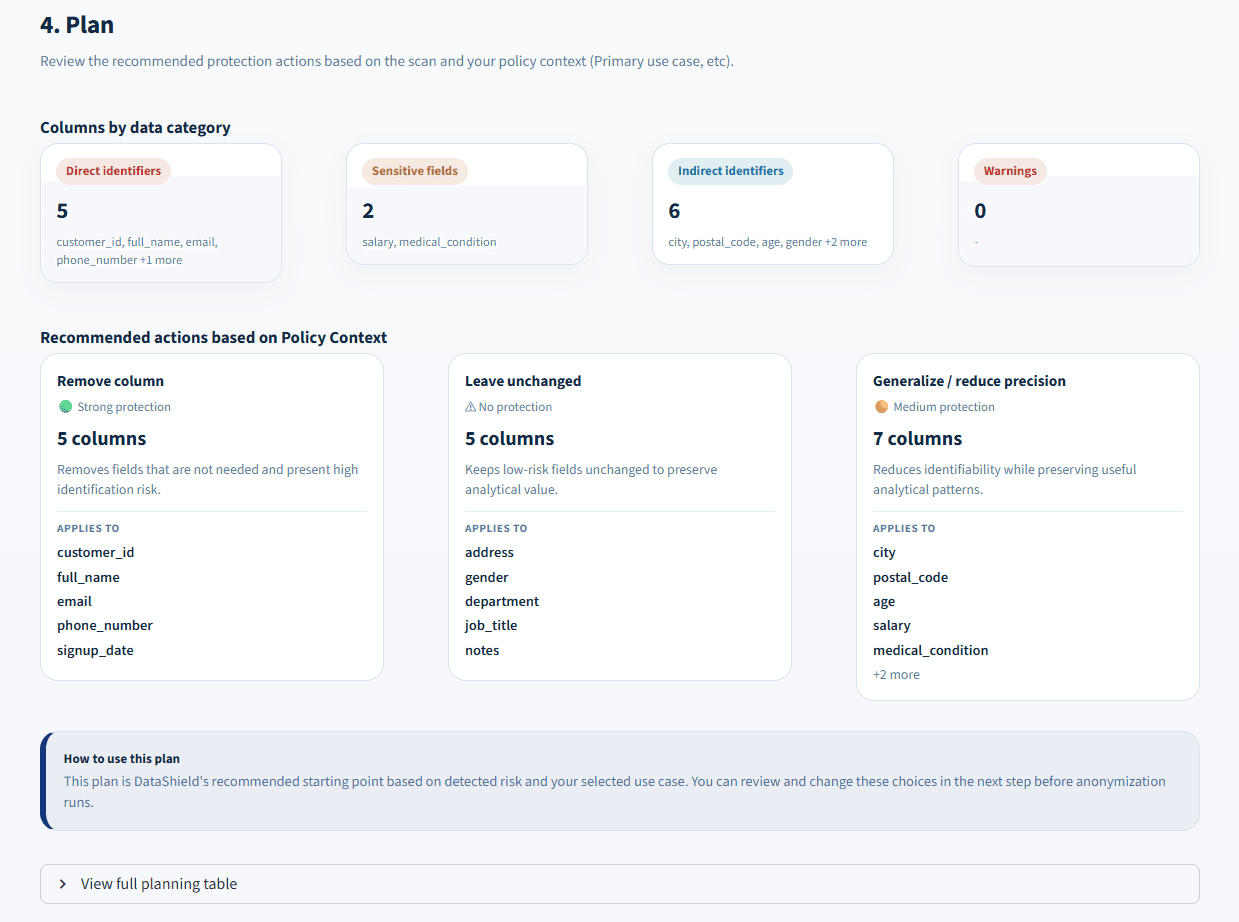This screenshot has width=1239, height=922.
Task: Click the orange Medium protection indicator dot
Action: tap(881, 407)
